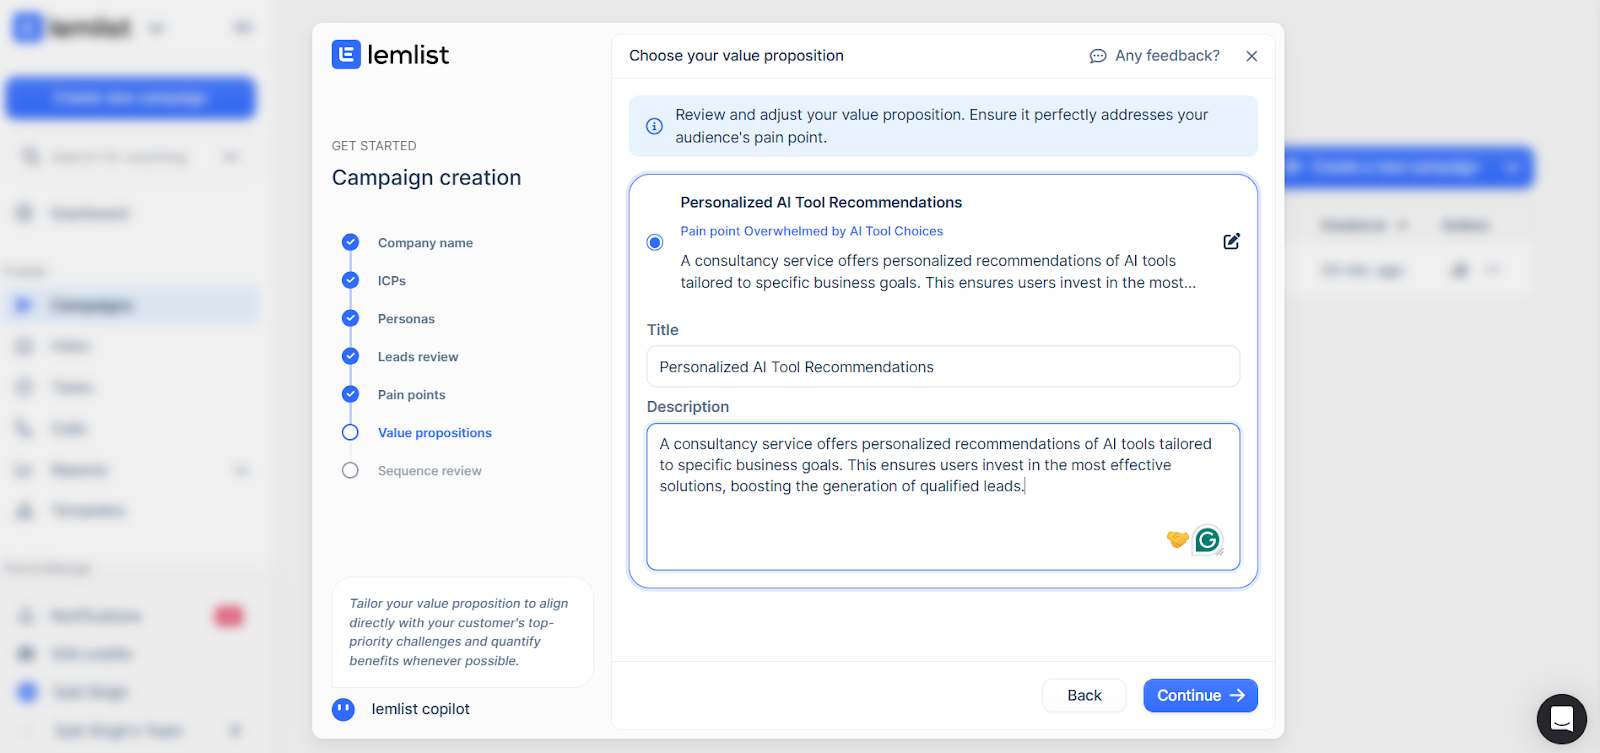Open the Sequence review step
The width and height of the screenshot is (1600, 753).
click(x=430, y=471)
